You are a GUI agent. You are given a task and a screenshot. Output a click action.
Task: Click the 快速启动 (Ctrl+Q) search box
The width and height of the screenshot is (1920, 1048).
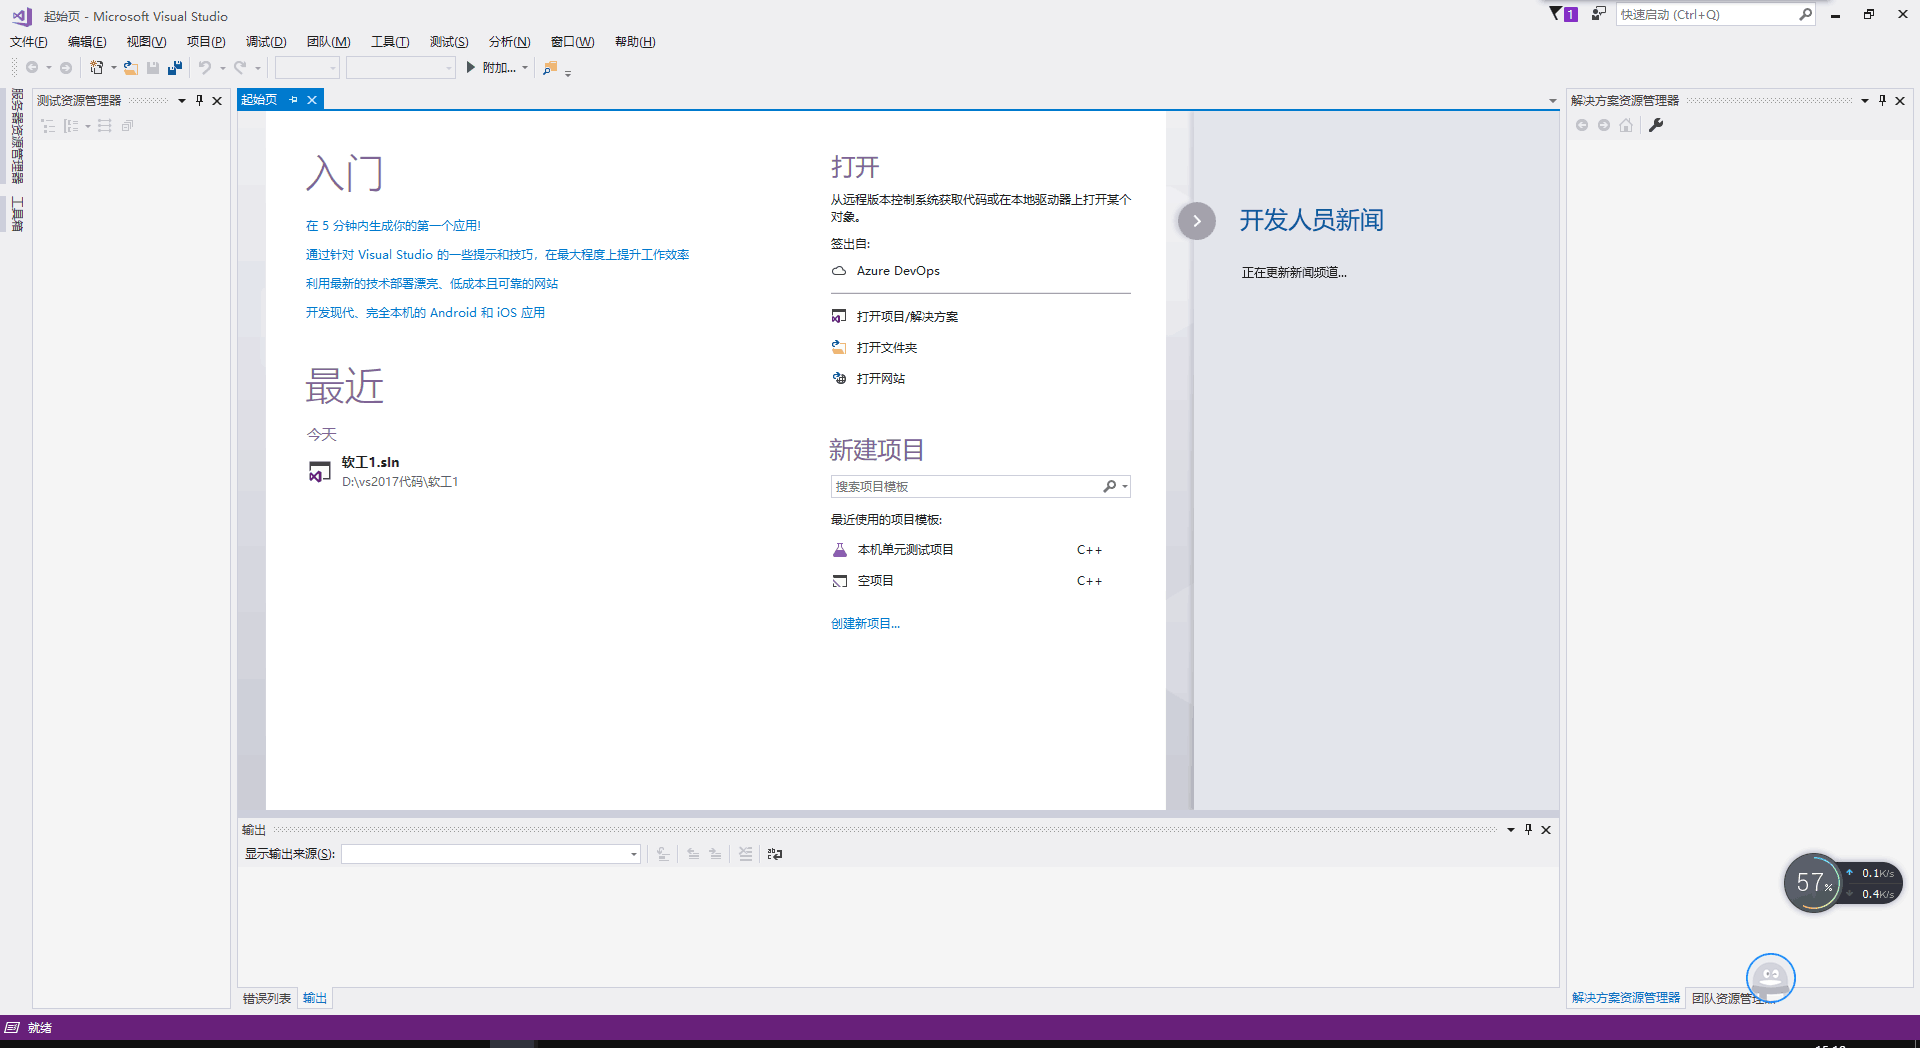pos(1706,14)
